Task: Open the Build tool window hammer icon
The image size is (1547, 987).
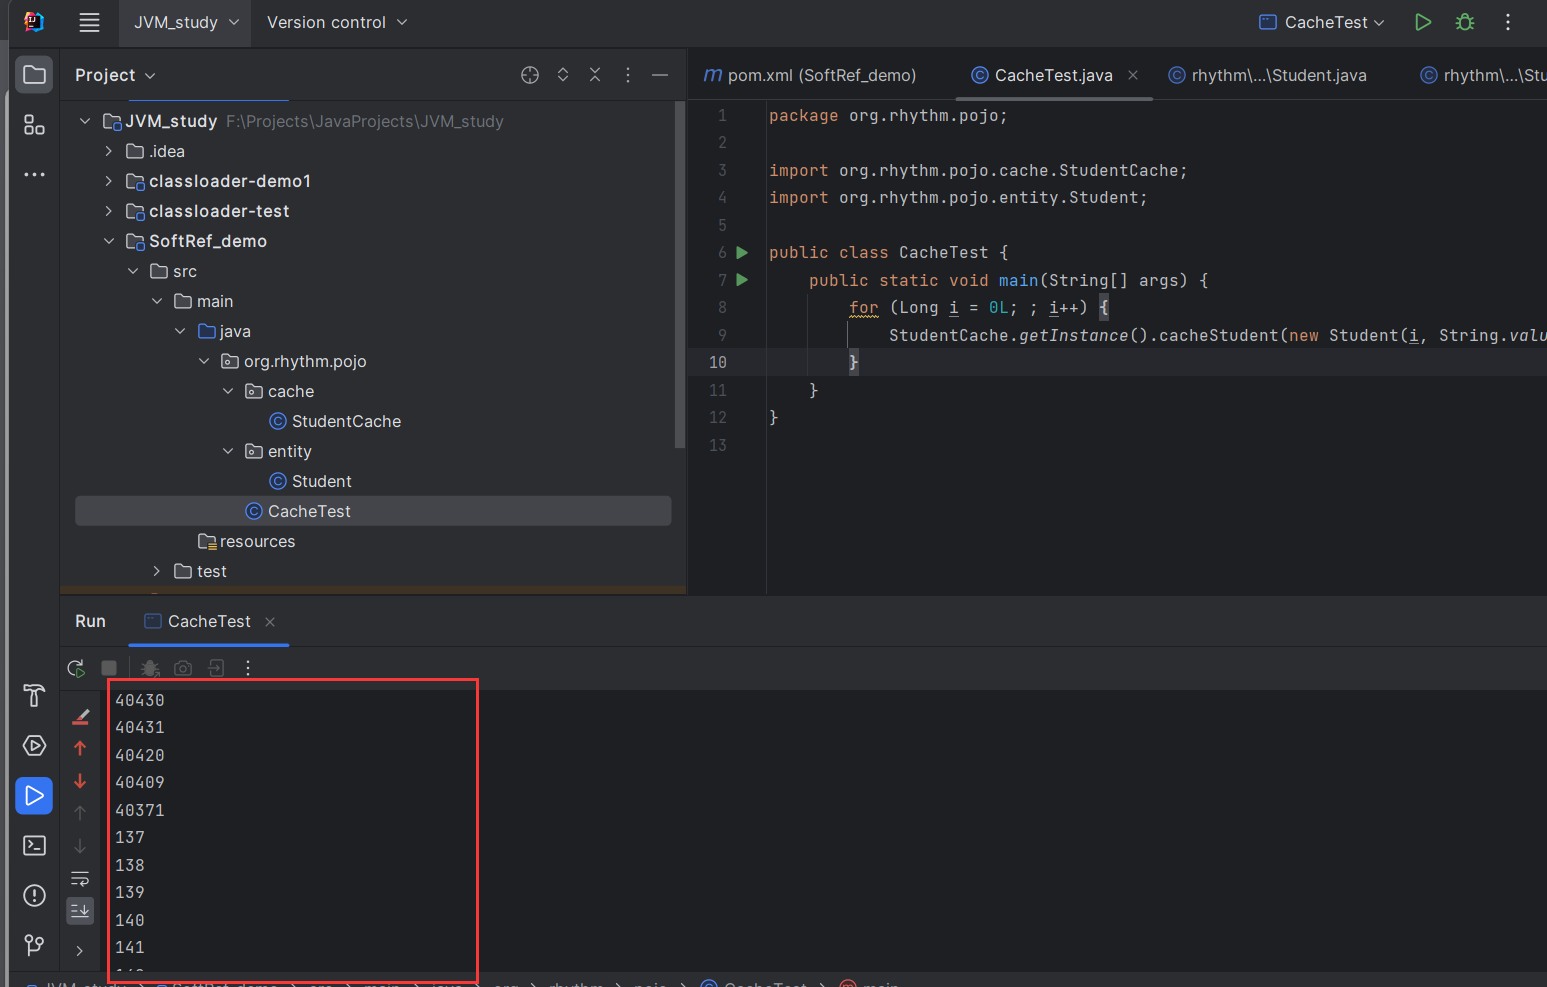Action: (x=34, y=695)
